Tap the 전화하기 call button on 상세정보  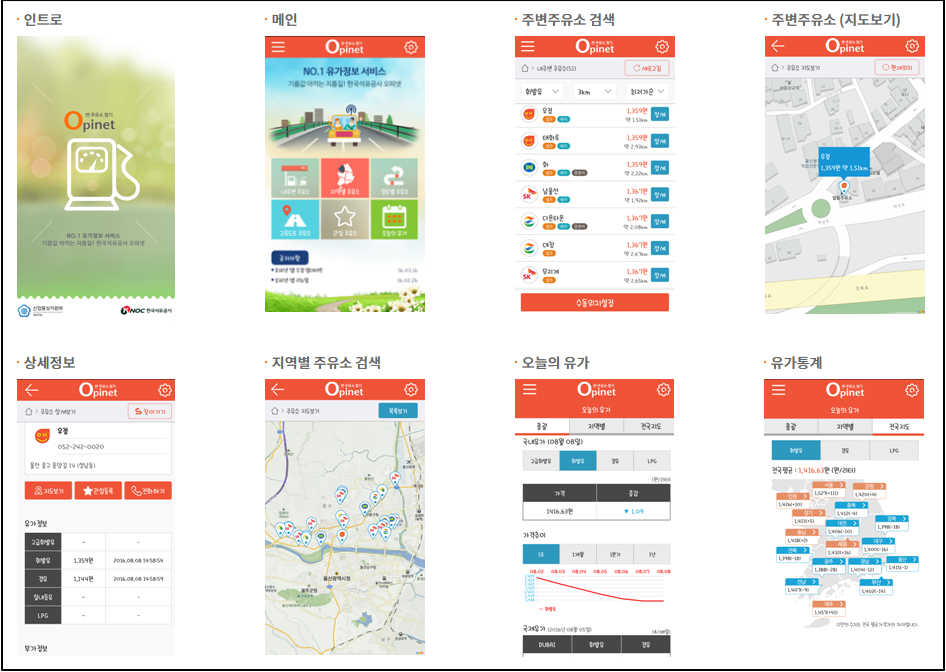point(148,490)
